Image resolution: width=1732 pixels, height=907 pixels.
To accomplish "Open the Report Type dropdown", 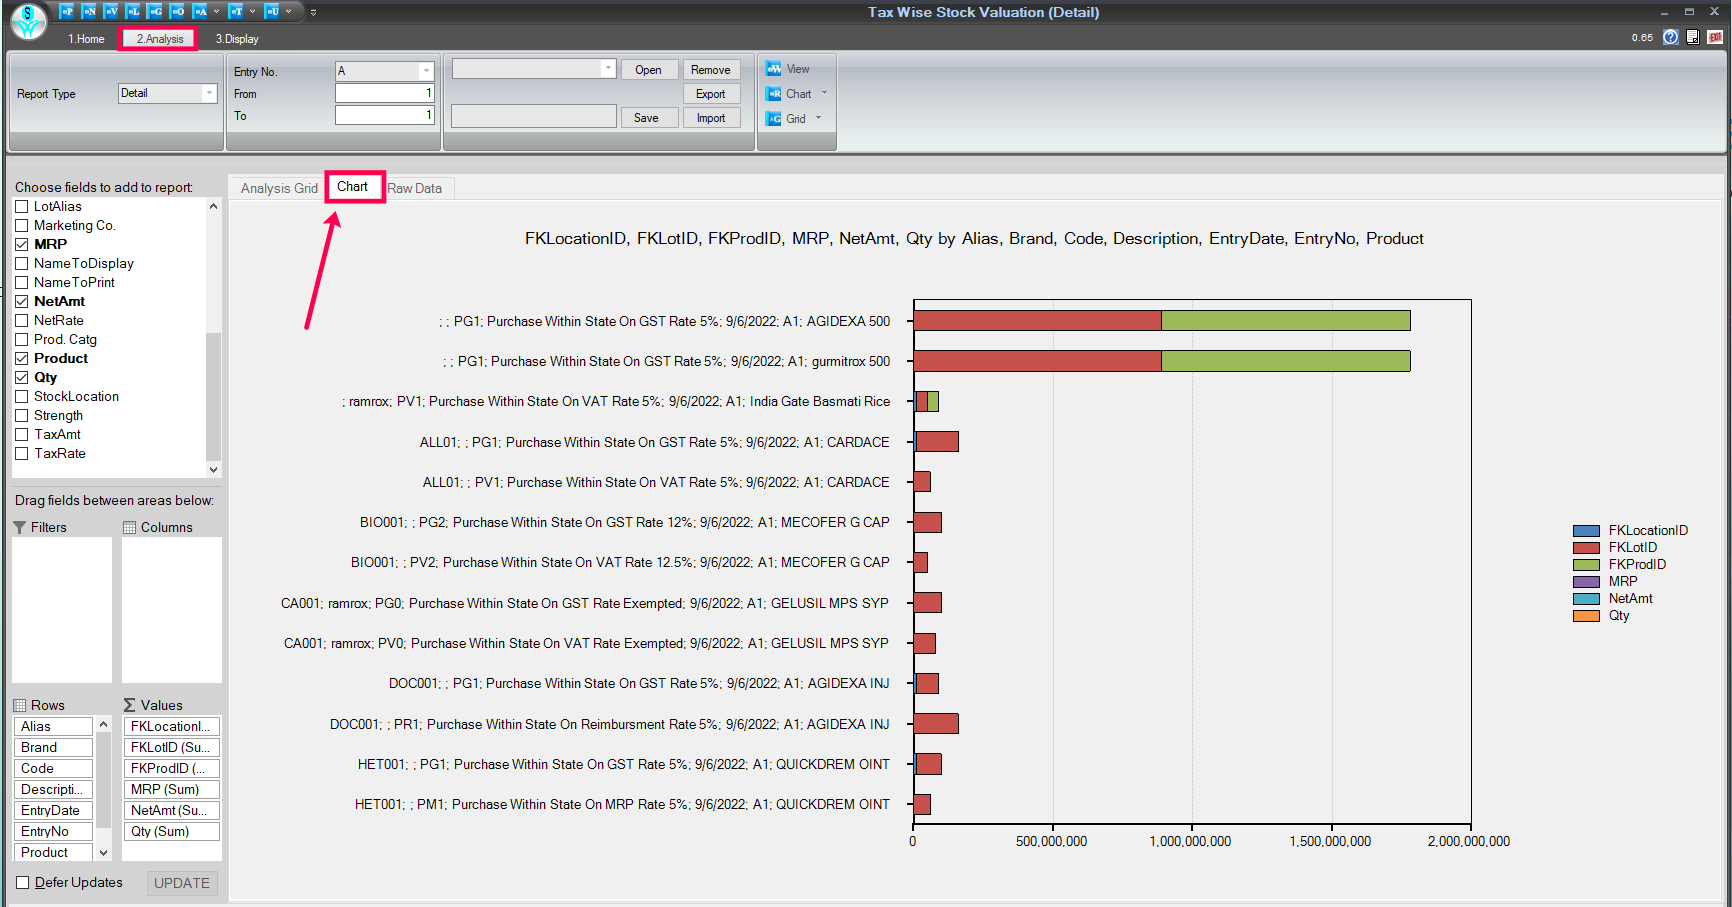I will [209, 93].
